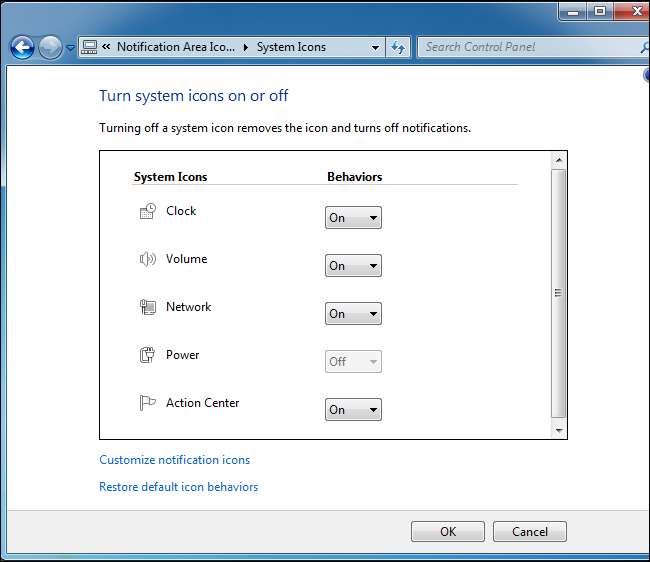
Task: Open the Action Center behavior dropdown
Action: point(353,410)
